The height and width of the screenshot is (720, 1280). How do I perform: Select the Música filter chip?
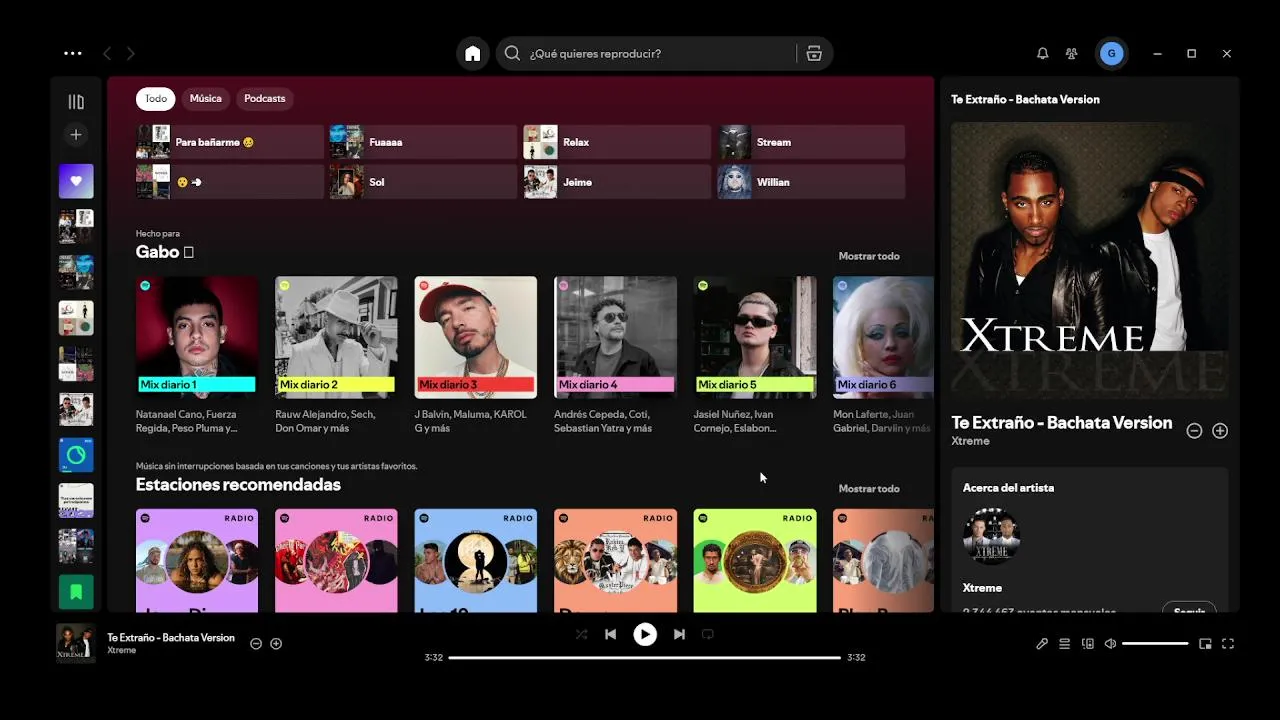point(206,99)
